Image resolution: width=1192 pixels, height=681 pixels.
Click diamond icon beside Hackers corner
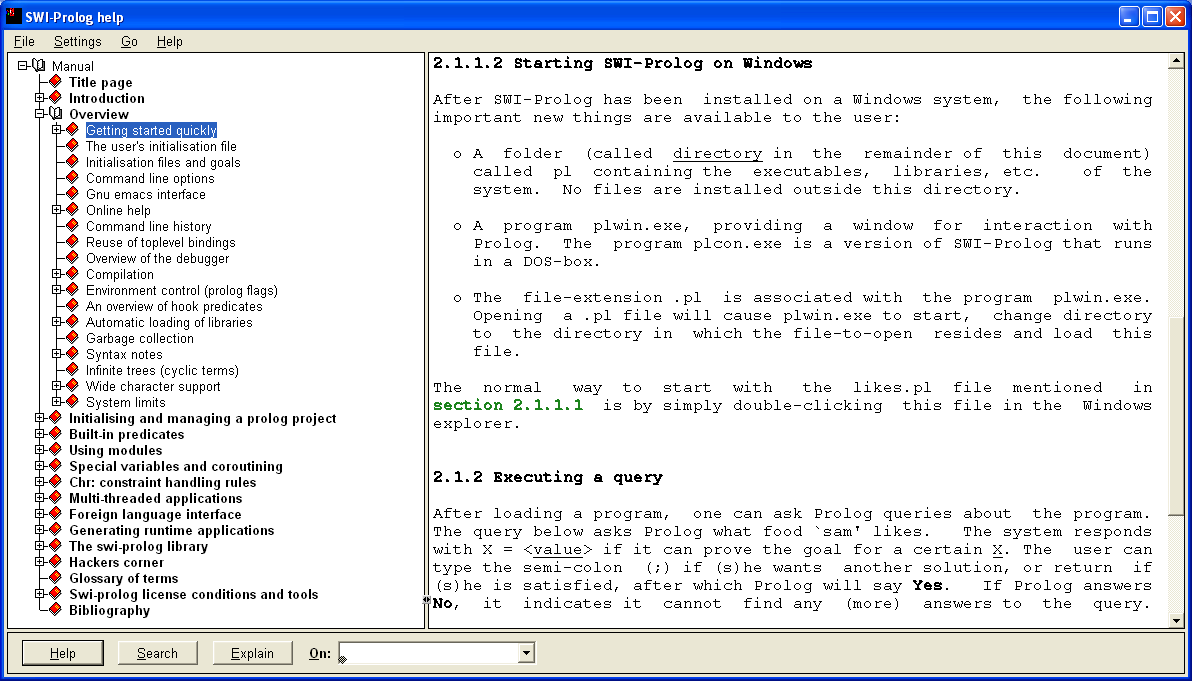pos(55,561)
